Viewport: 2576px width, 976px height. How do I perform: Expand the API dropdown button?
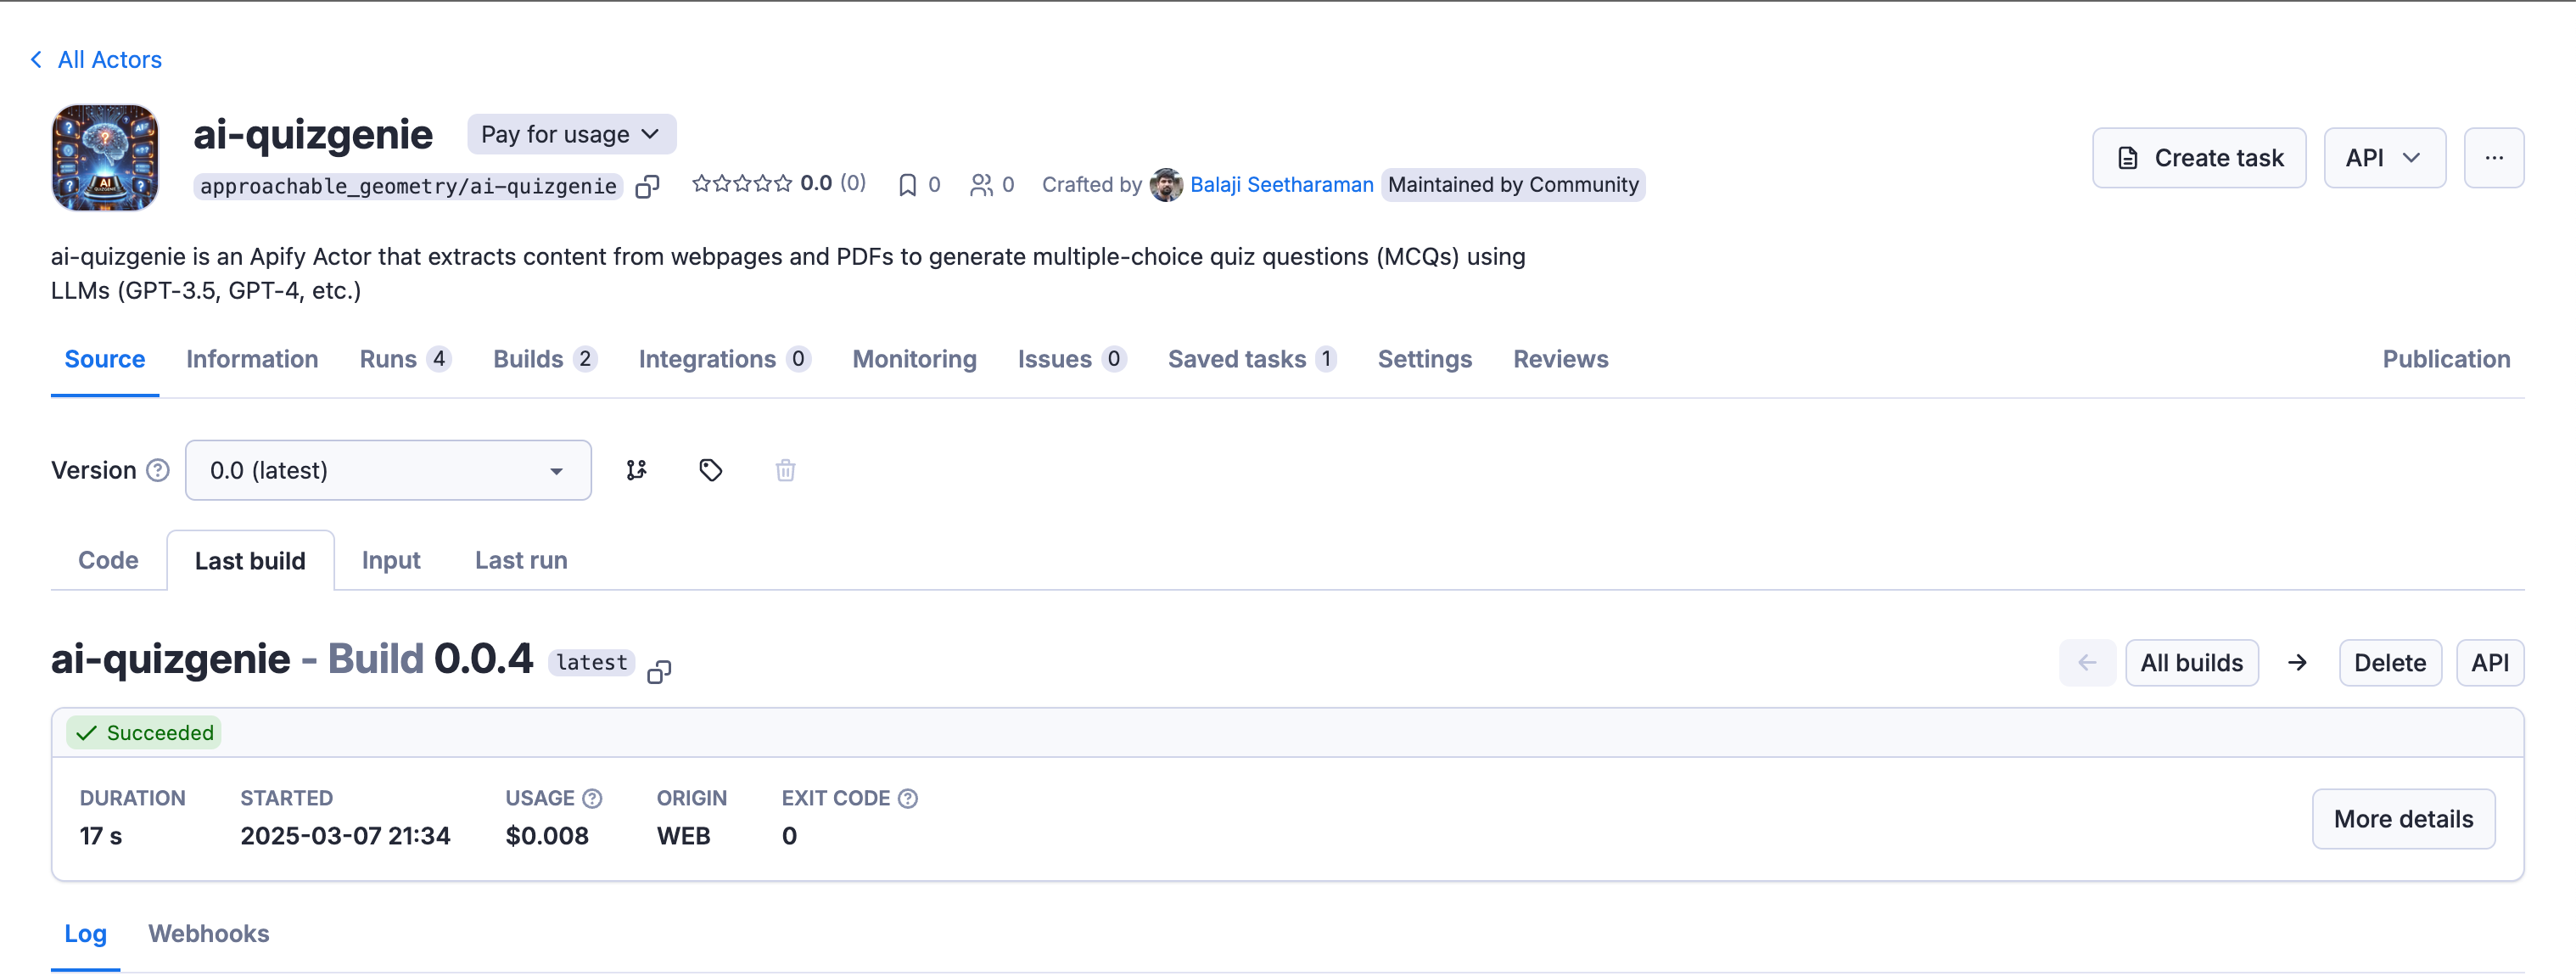click(2383, 158)
